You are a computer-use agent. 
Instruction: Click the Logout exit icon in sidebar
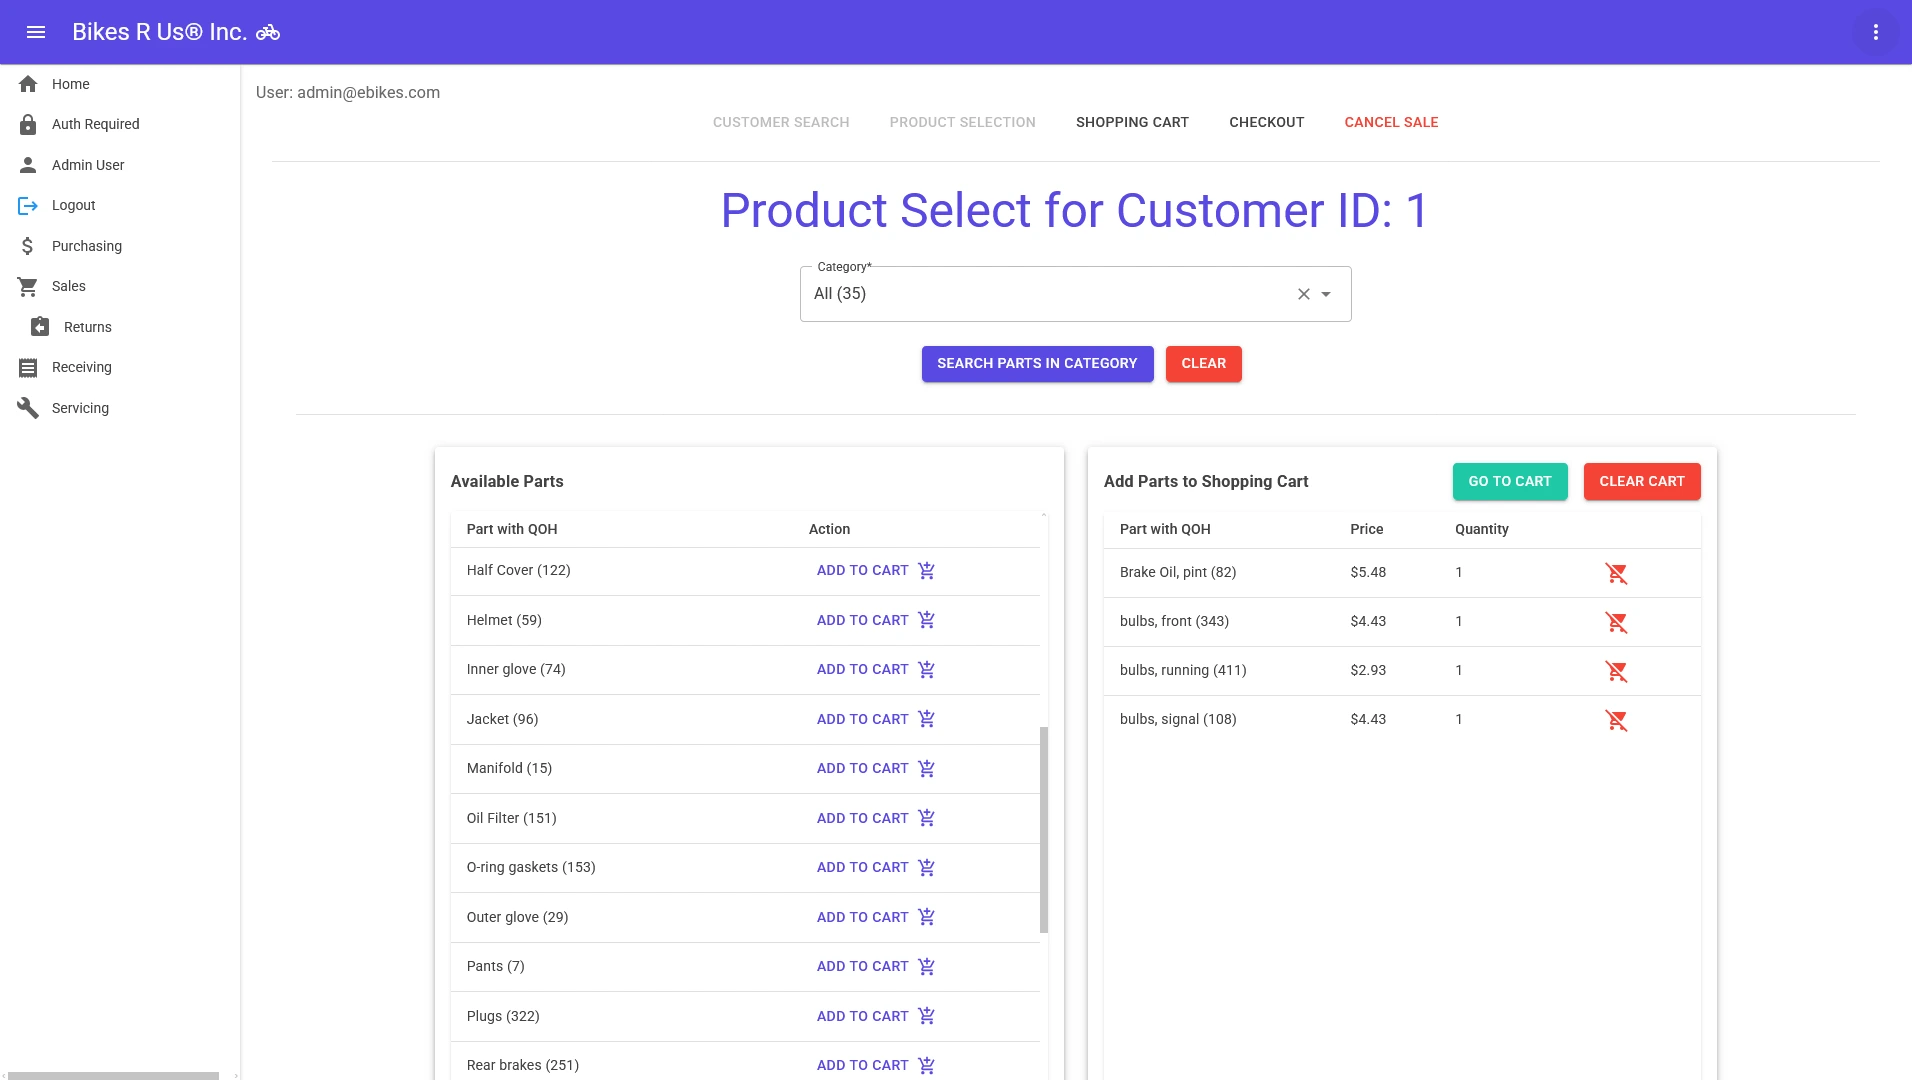(x=28, y=205)
